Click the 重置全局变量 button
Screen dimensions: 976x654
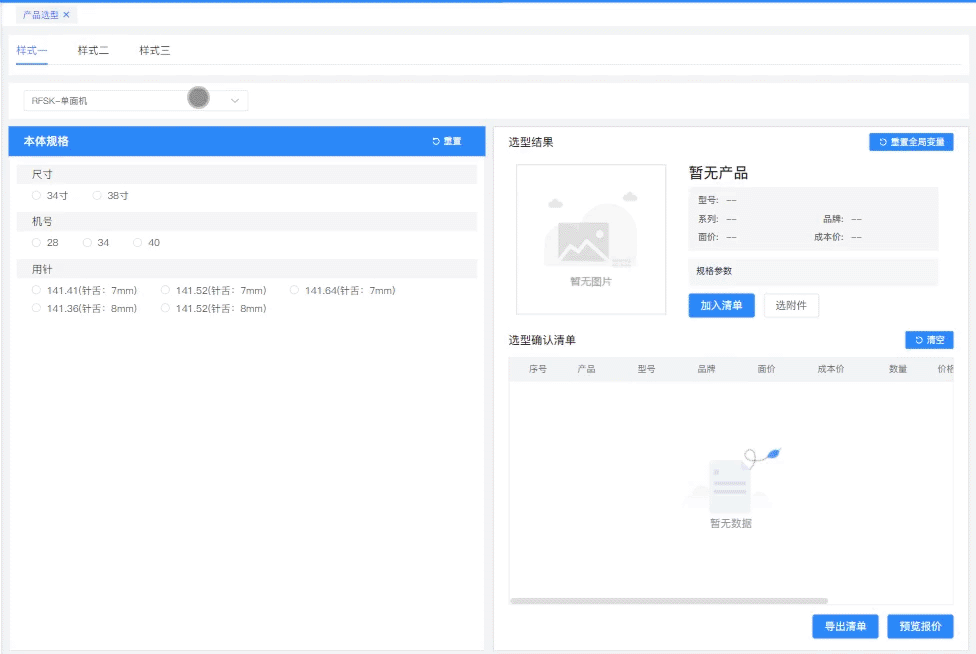point(911,142)
